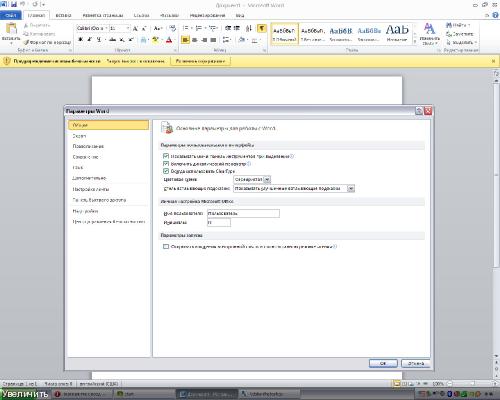Image resolution: width=500 pixels, height=400 pixels.
Task: Open the File tab
Action: (x=11, y=15)
